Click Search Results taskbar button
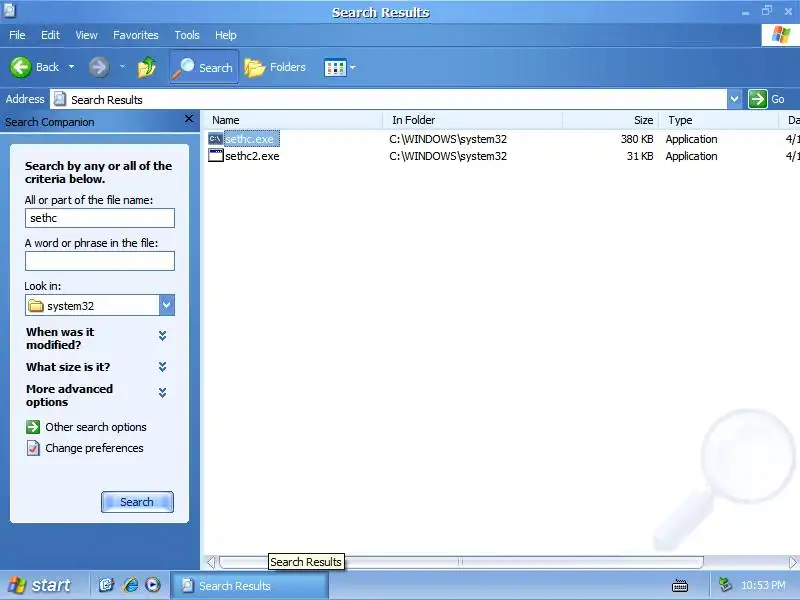This screenshot has height=600, width=800. (x=249, y=586)
